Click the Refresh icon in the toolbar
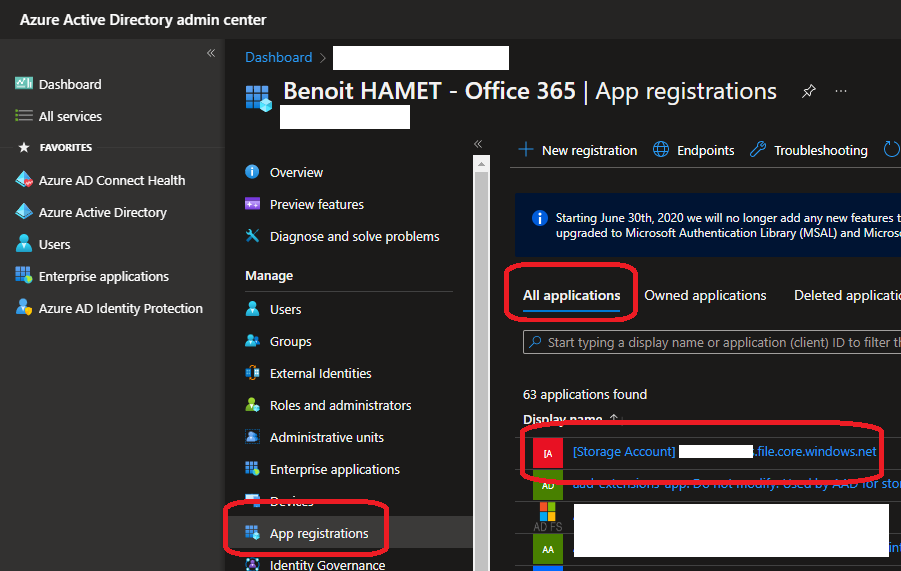Screen dimensions: 901x571 click(x=891, y=150)
